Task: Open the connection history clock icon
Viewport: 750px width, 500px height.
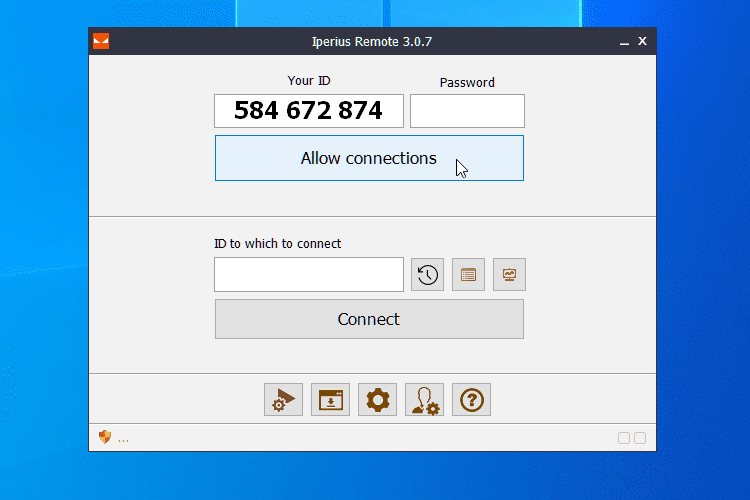Action: 428,275
